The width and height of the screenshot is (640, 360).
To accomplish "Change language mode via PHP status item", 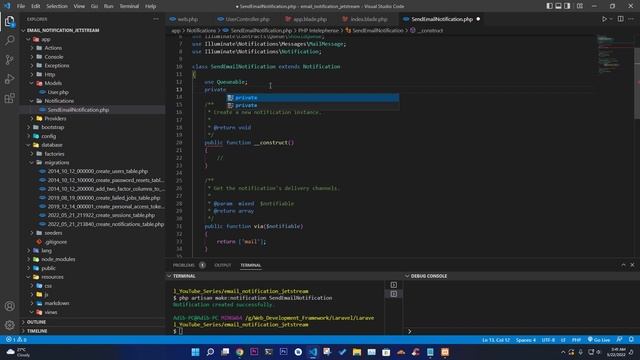I will pyautogui.click(x=576, y=340).
